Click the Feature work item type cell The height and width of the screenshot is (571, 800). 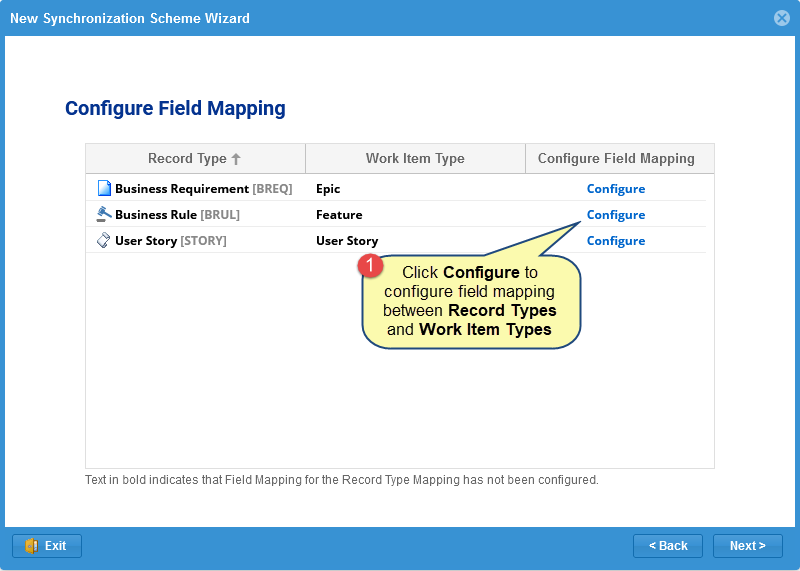coord(339,215)
